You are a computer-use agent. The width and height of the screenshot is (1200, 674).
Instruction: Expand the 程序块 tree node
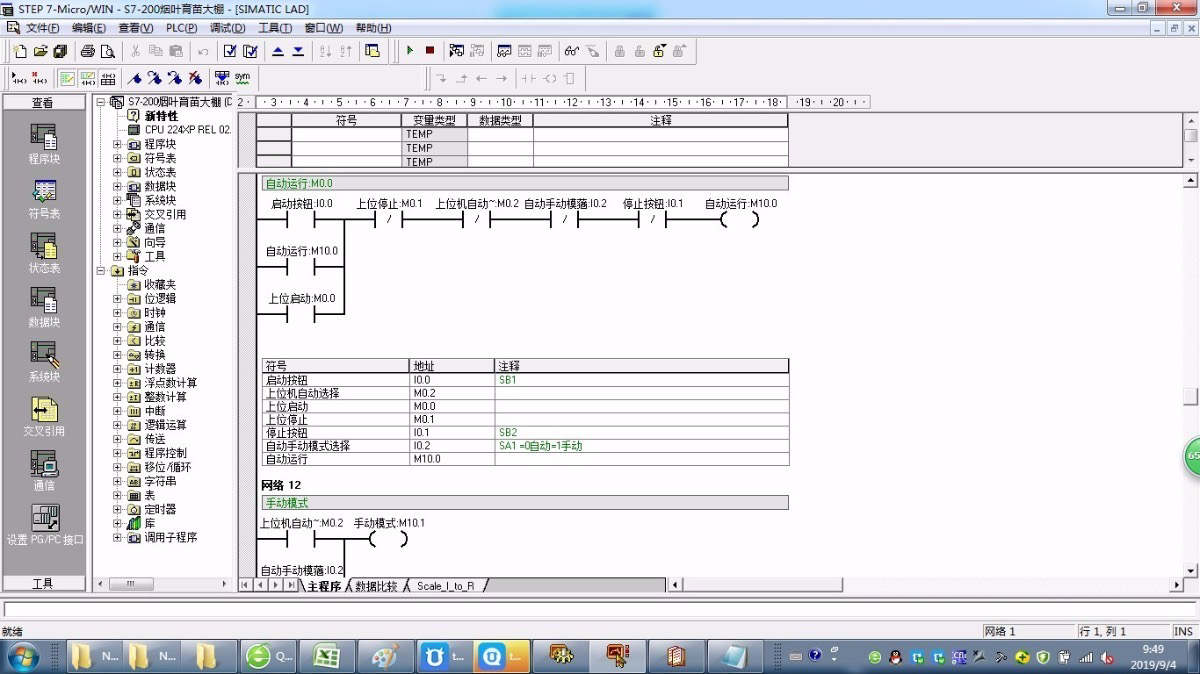(x=117, y=144)
